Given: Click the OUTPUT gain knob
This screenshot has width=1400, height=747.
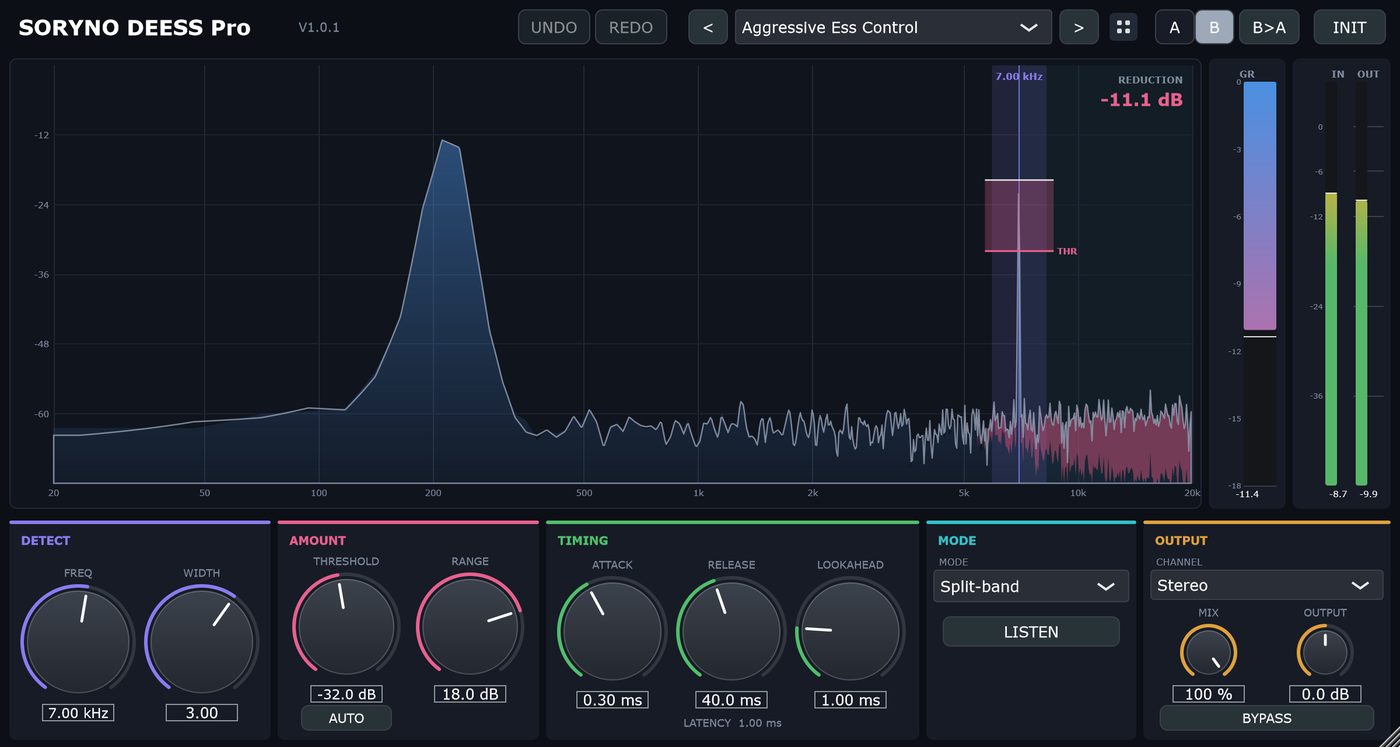Looking at the screenshot, I should click(1325, 652).
